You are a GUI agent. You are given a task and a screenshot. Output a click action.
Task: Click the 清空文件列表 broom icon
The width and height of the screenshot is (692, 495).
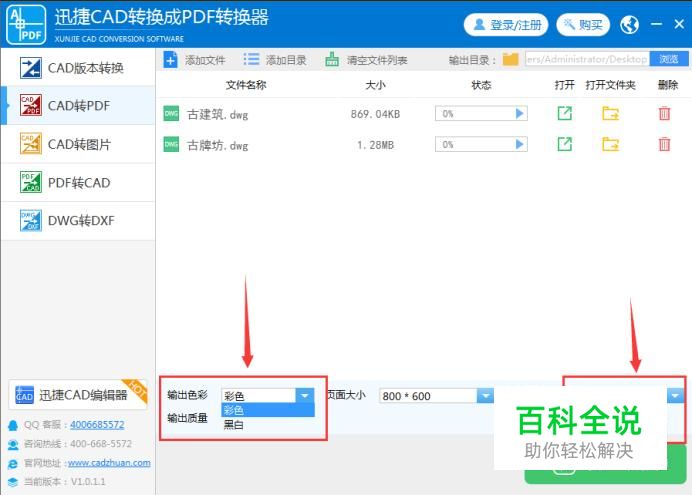click(x=332, y=60)
